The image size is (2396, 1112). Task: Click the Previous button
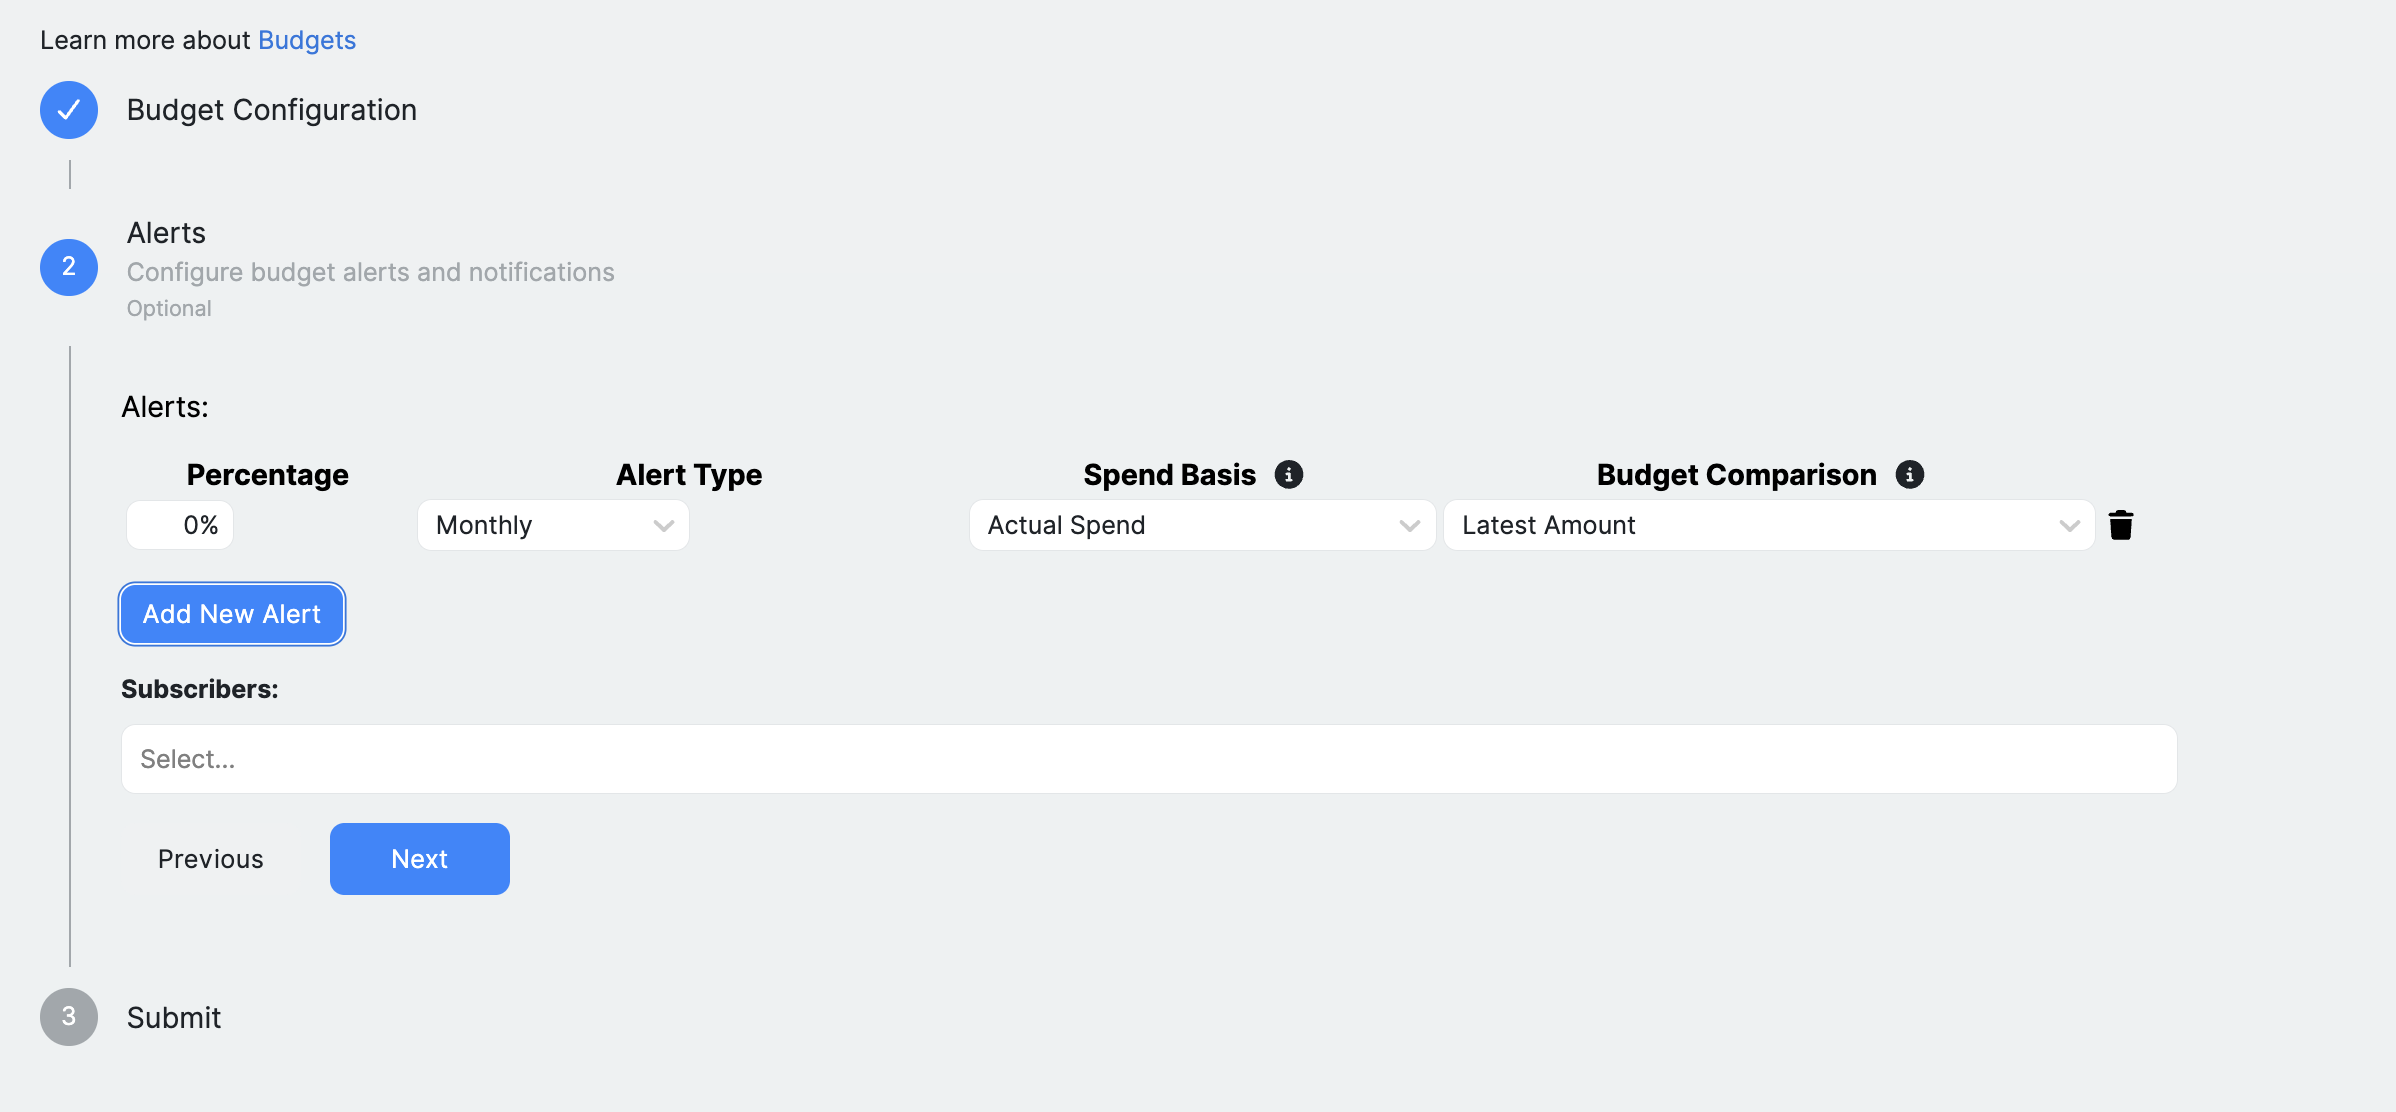(210, 858)
